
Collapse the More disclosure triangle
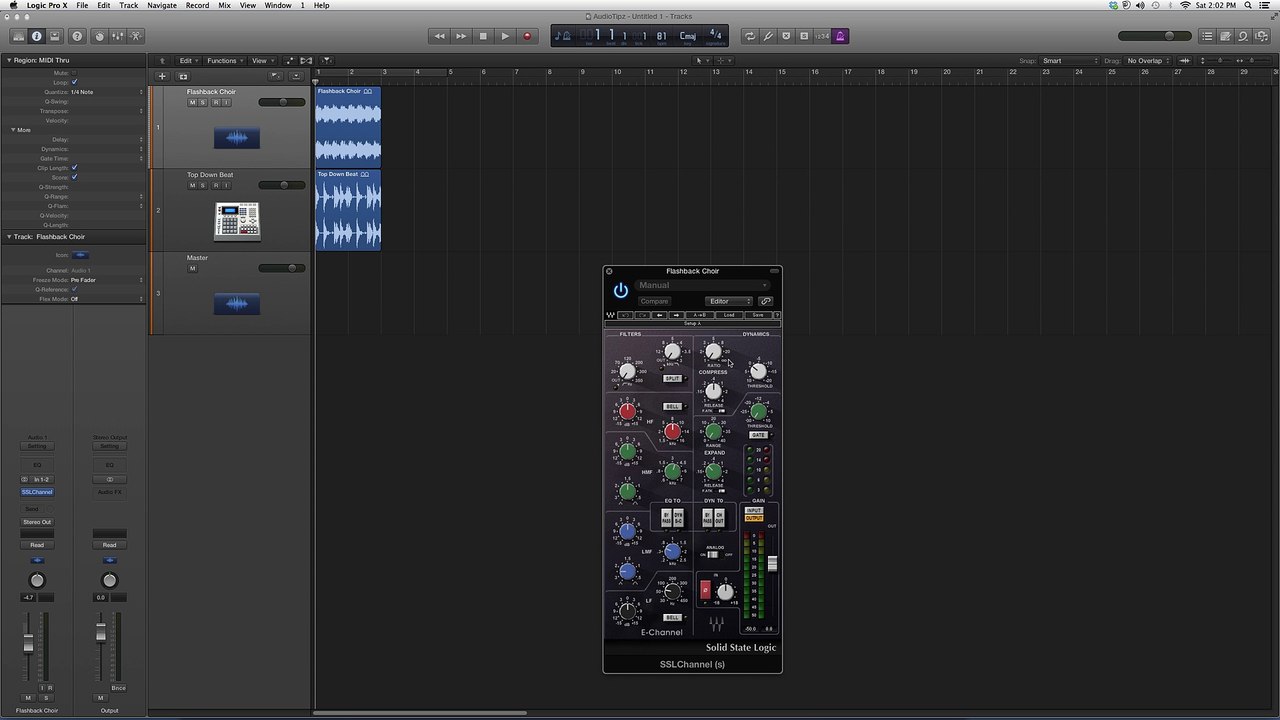pos(14,130)
